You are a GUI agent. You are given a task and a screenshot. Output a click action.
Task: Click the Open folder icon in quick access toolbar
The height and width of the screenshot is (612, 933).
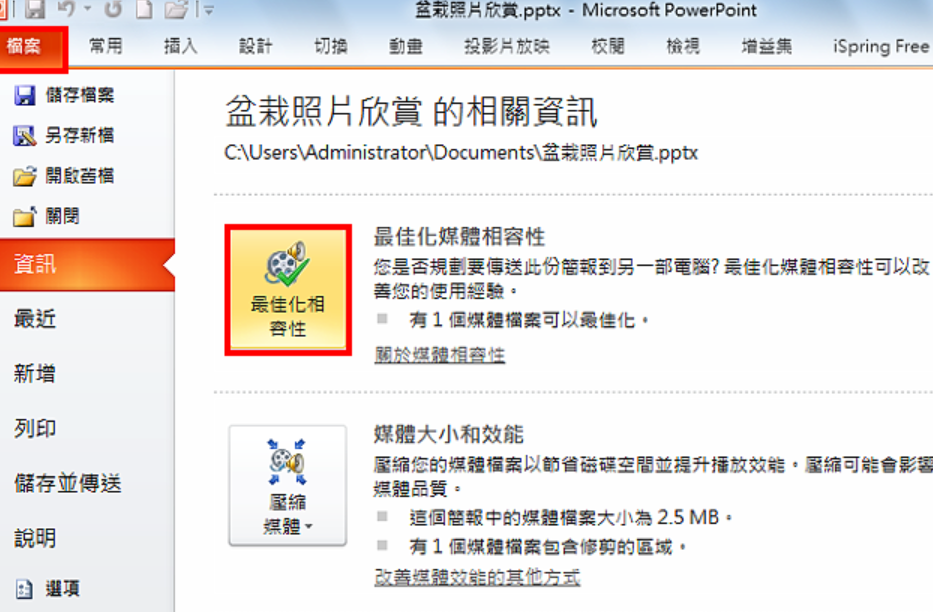pyautogui.click(x=176, y=9)
